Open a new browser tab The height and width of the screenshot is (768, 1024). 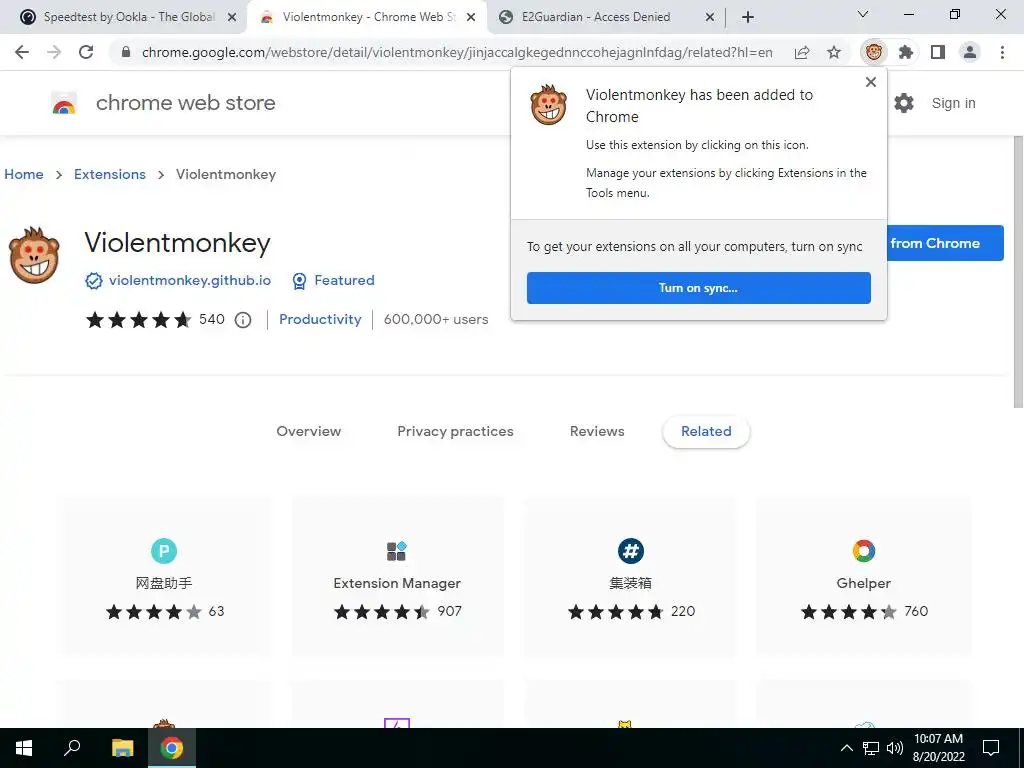coord(748,17)
